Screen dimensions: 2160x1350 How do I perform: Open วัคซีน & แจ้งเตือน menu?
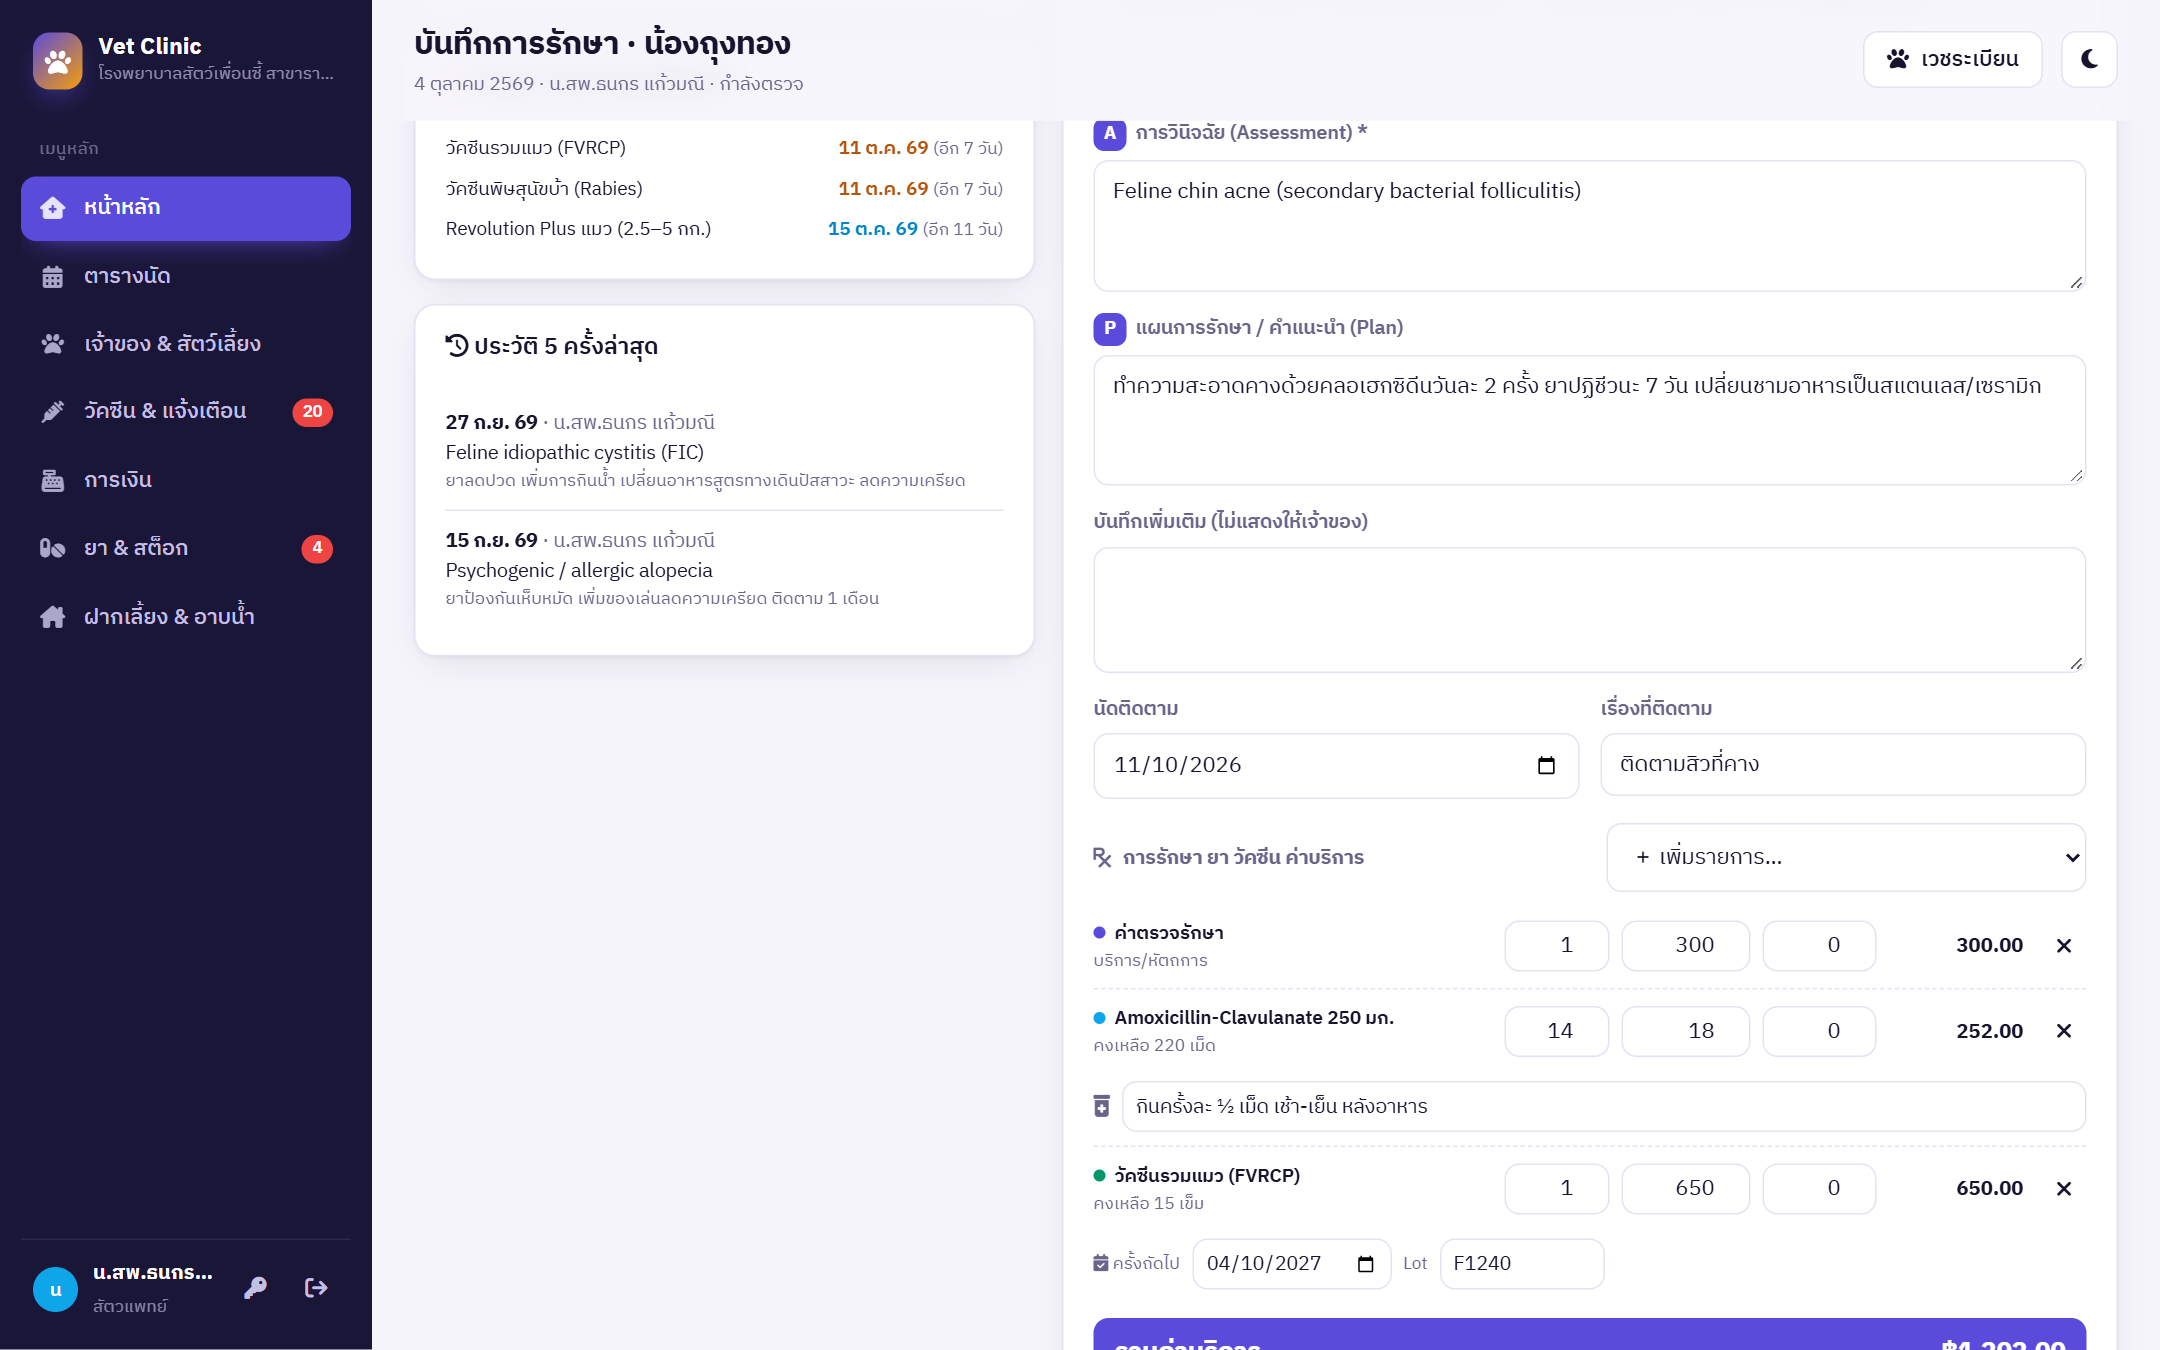click(186, 411)
